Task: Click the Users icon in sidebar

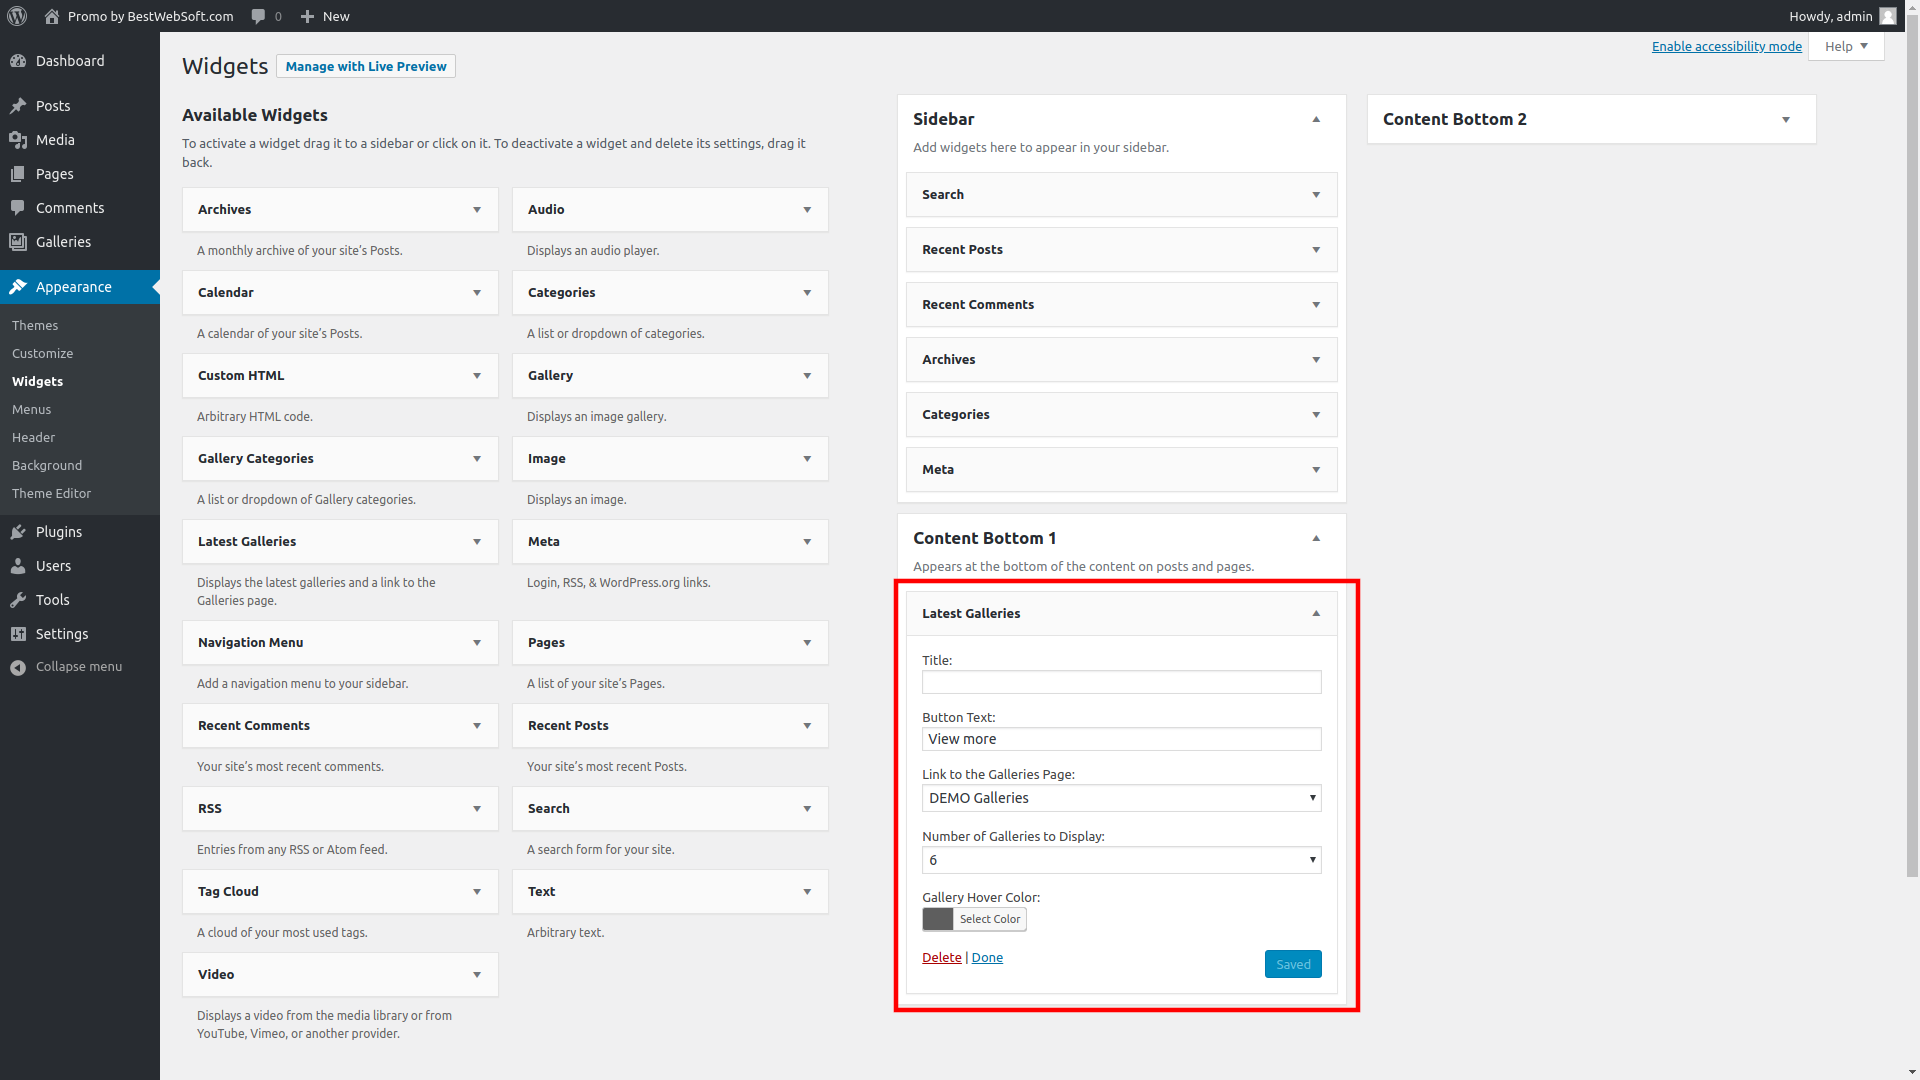Action: [18, 566]
